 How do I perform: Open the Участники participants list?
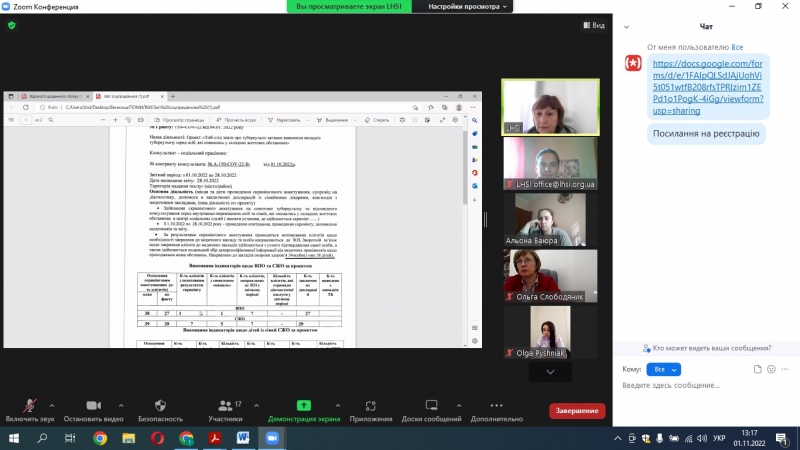[225, 411]
